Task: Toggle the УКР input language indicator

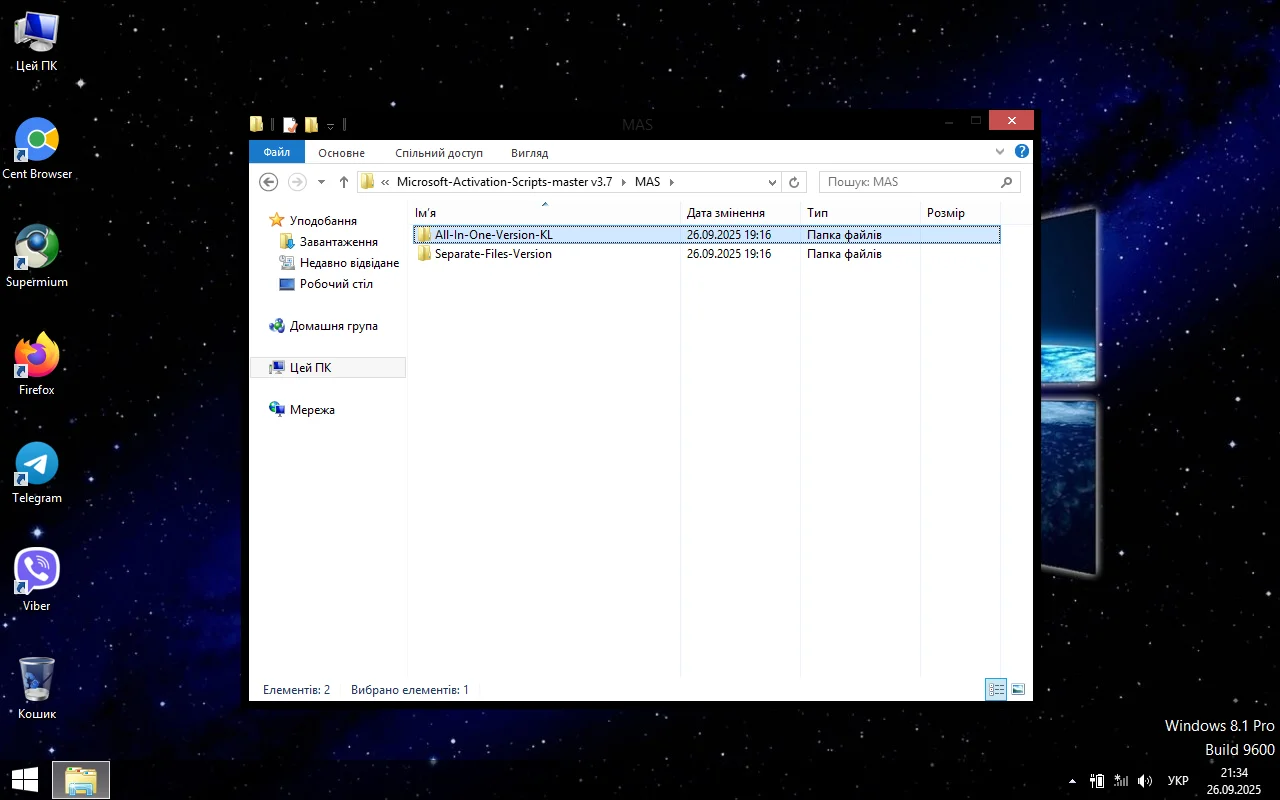Action: (1178, 780)
